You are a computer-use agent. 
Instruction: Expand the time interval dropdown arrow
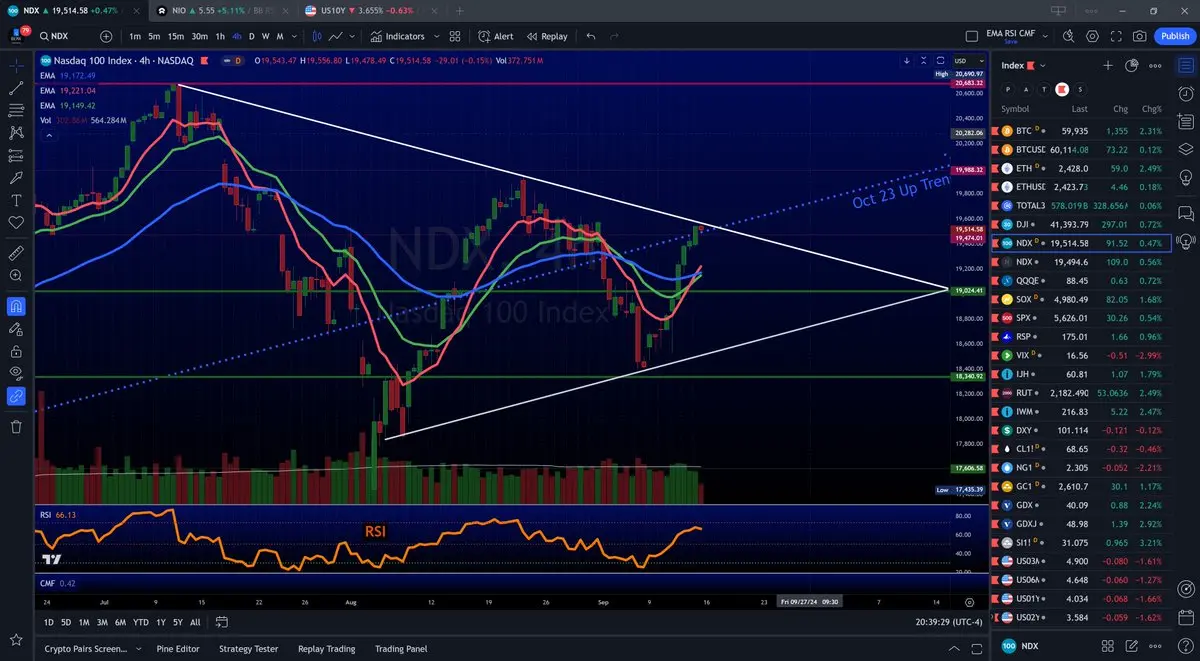[x=294, y=36]
